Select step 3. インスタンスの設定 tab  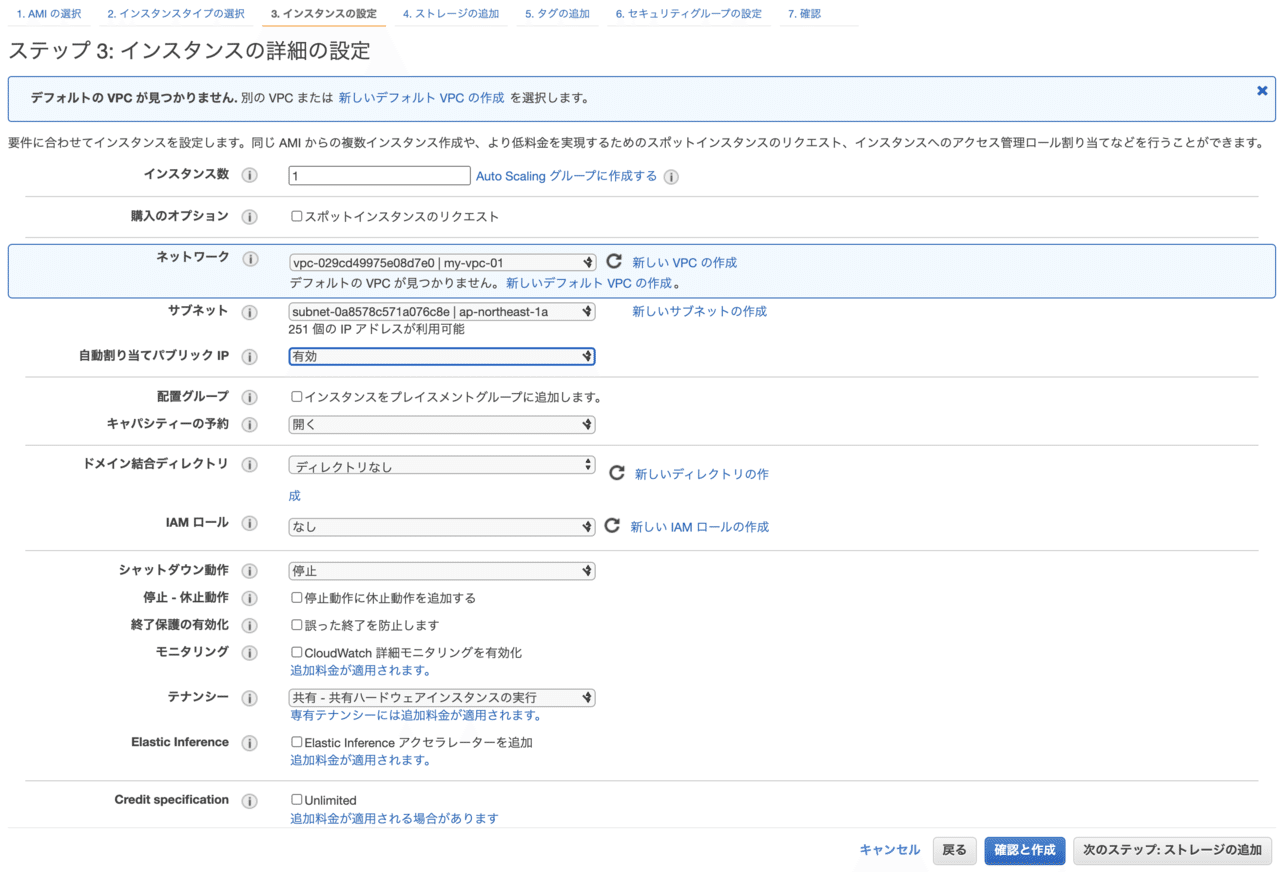click(324, 14)
